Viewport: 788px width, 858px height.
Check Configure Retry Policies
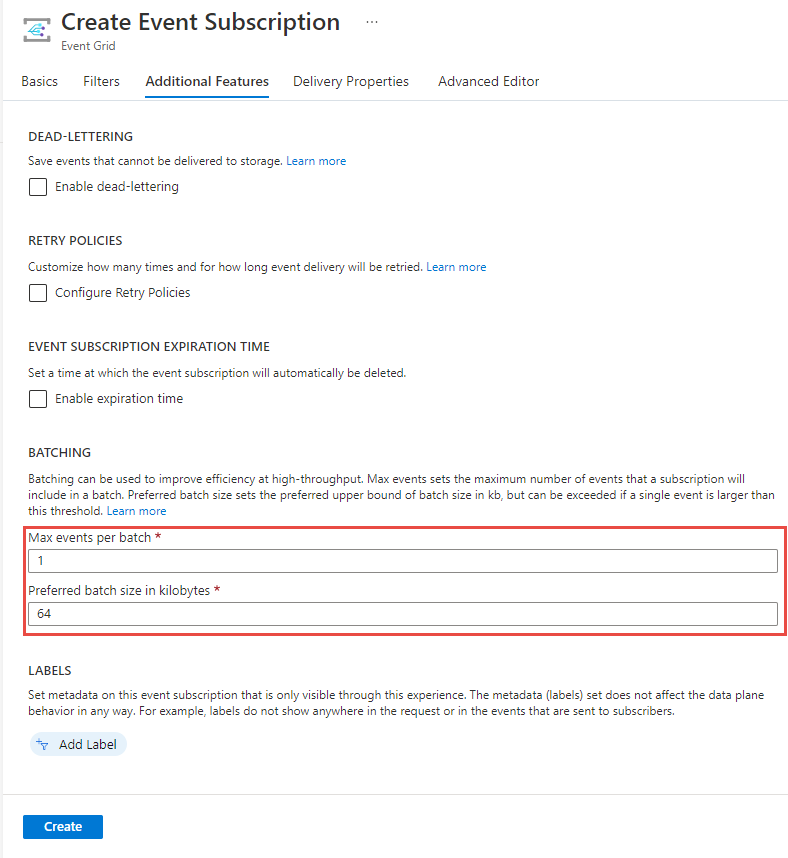37,292
